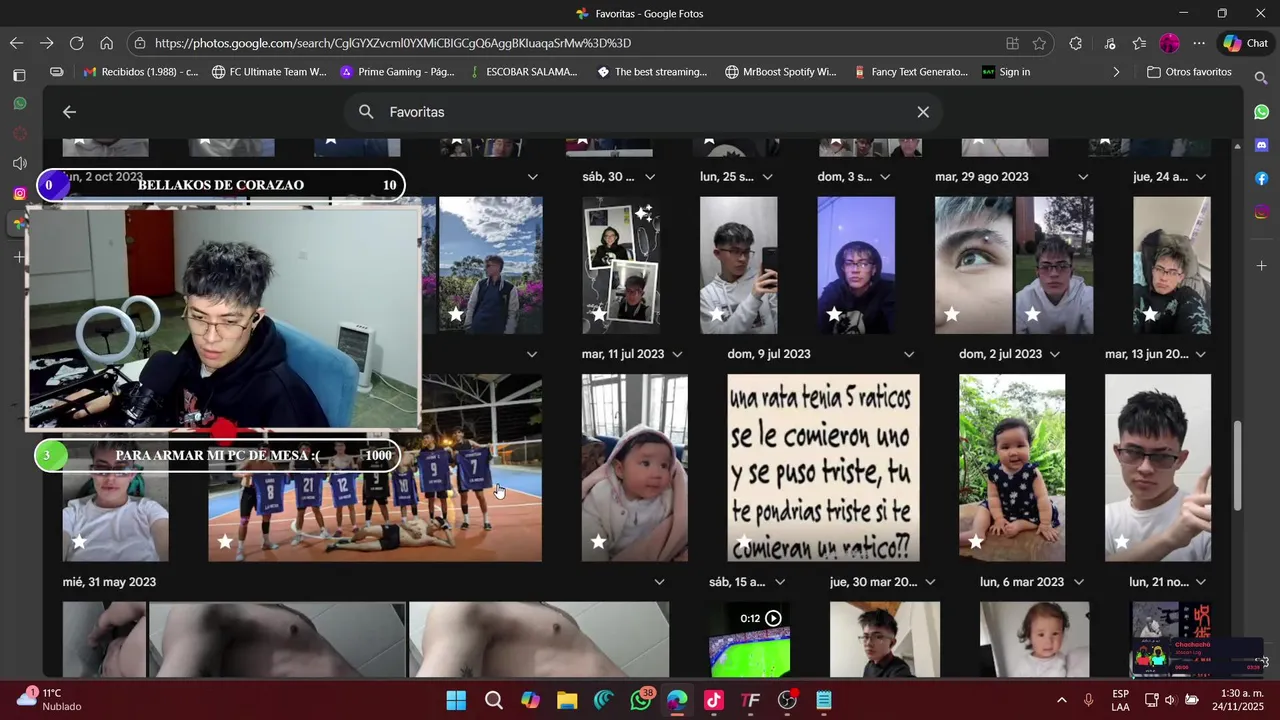Show more bookmarks with the chevron arrow
Image resolution: width=1280 pixels, height=720 pixels.
(x=1116, y=72)
